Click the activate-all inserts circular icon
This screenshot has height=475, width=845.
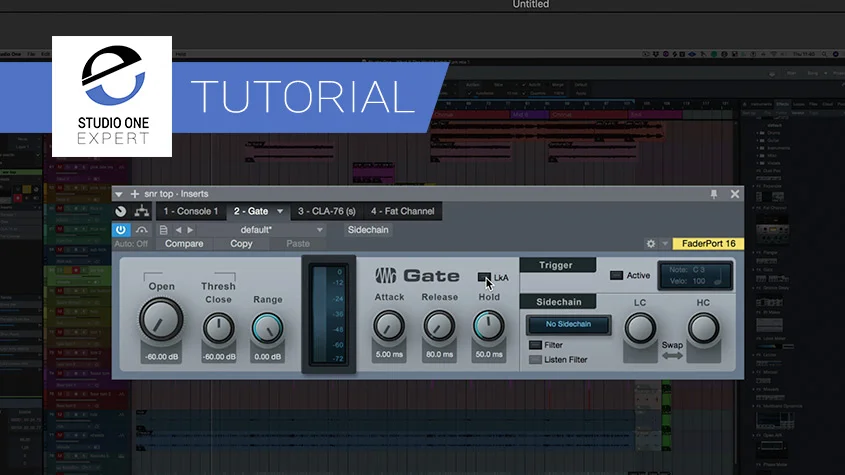(x=121, y=211)
